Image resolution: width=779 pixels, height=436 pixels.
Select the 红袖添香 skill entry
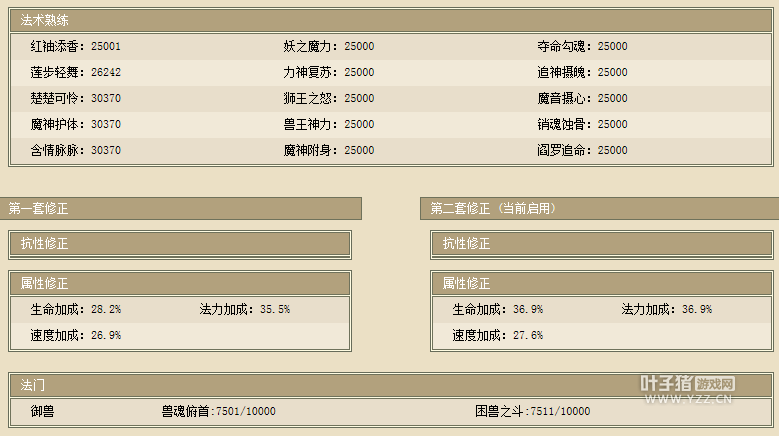tap(75, 46)
